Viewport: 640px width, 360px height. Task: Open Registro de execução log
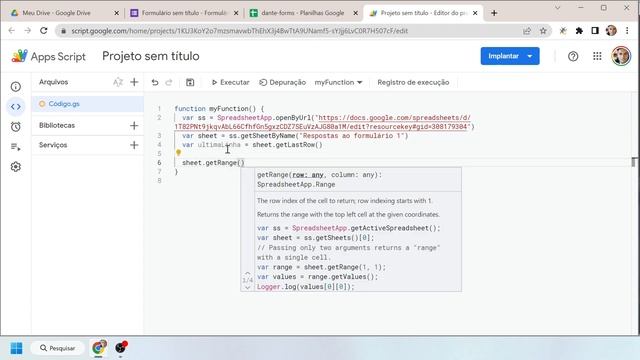point(413,82)
